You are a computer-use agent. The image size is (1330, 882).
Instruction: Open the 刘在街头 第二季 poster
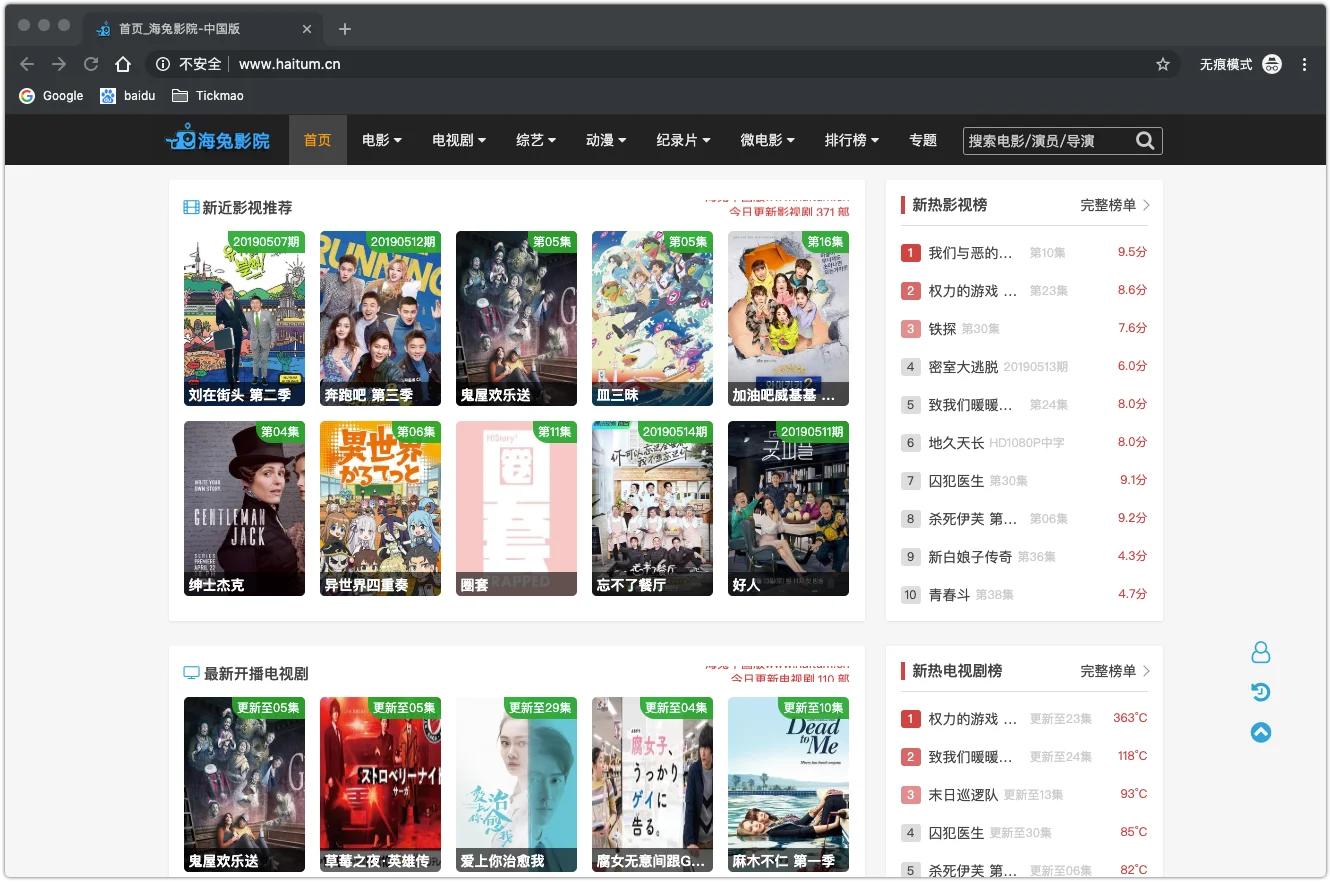tap(244, 318)
